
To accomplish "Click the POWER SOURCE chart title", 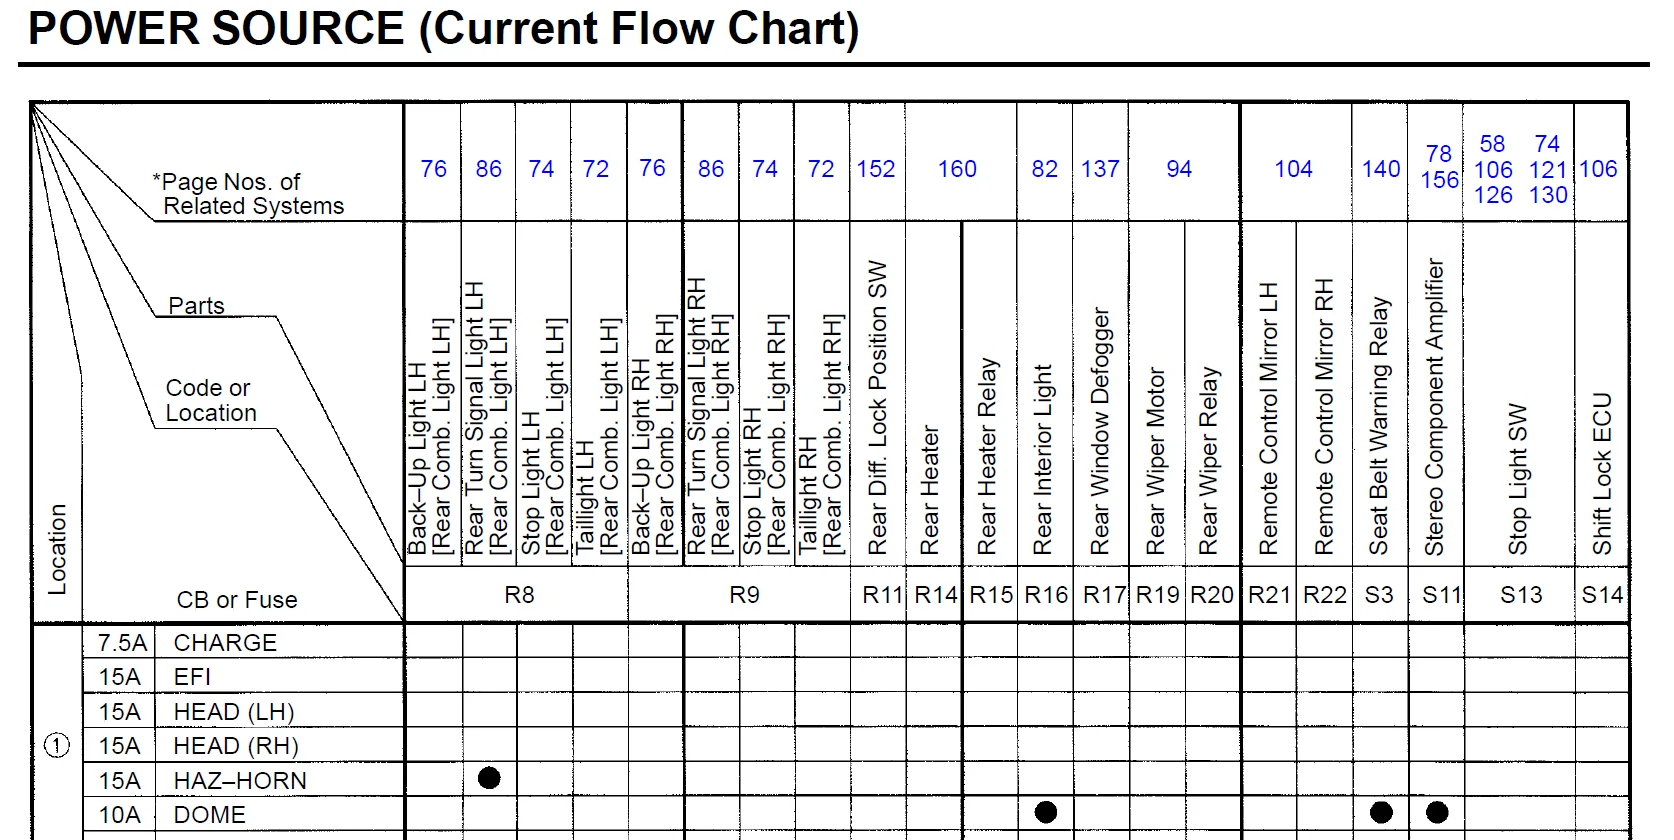I will (x=443, y=28).
